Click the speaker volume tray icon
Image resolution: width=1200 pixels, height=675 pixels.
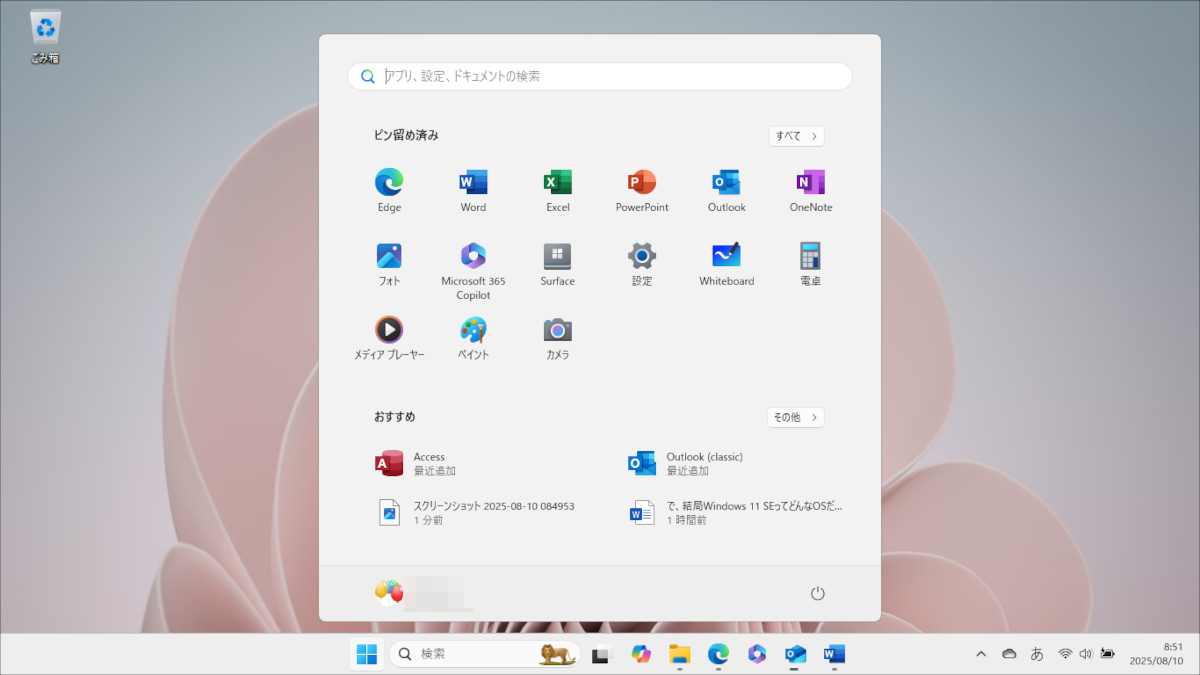pos(1086,654)
